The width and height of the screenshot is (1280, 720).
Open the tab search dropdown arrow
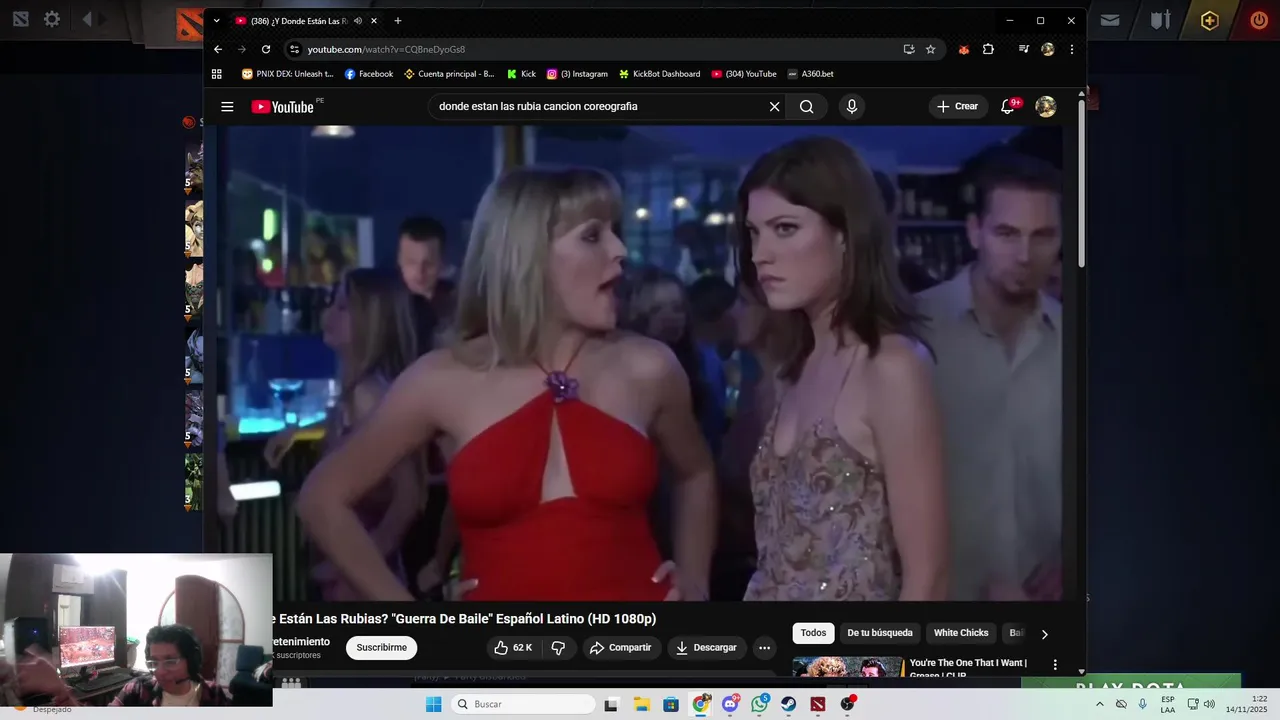tap(216, 20)
